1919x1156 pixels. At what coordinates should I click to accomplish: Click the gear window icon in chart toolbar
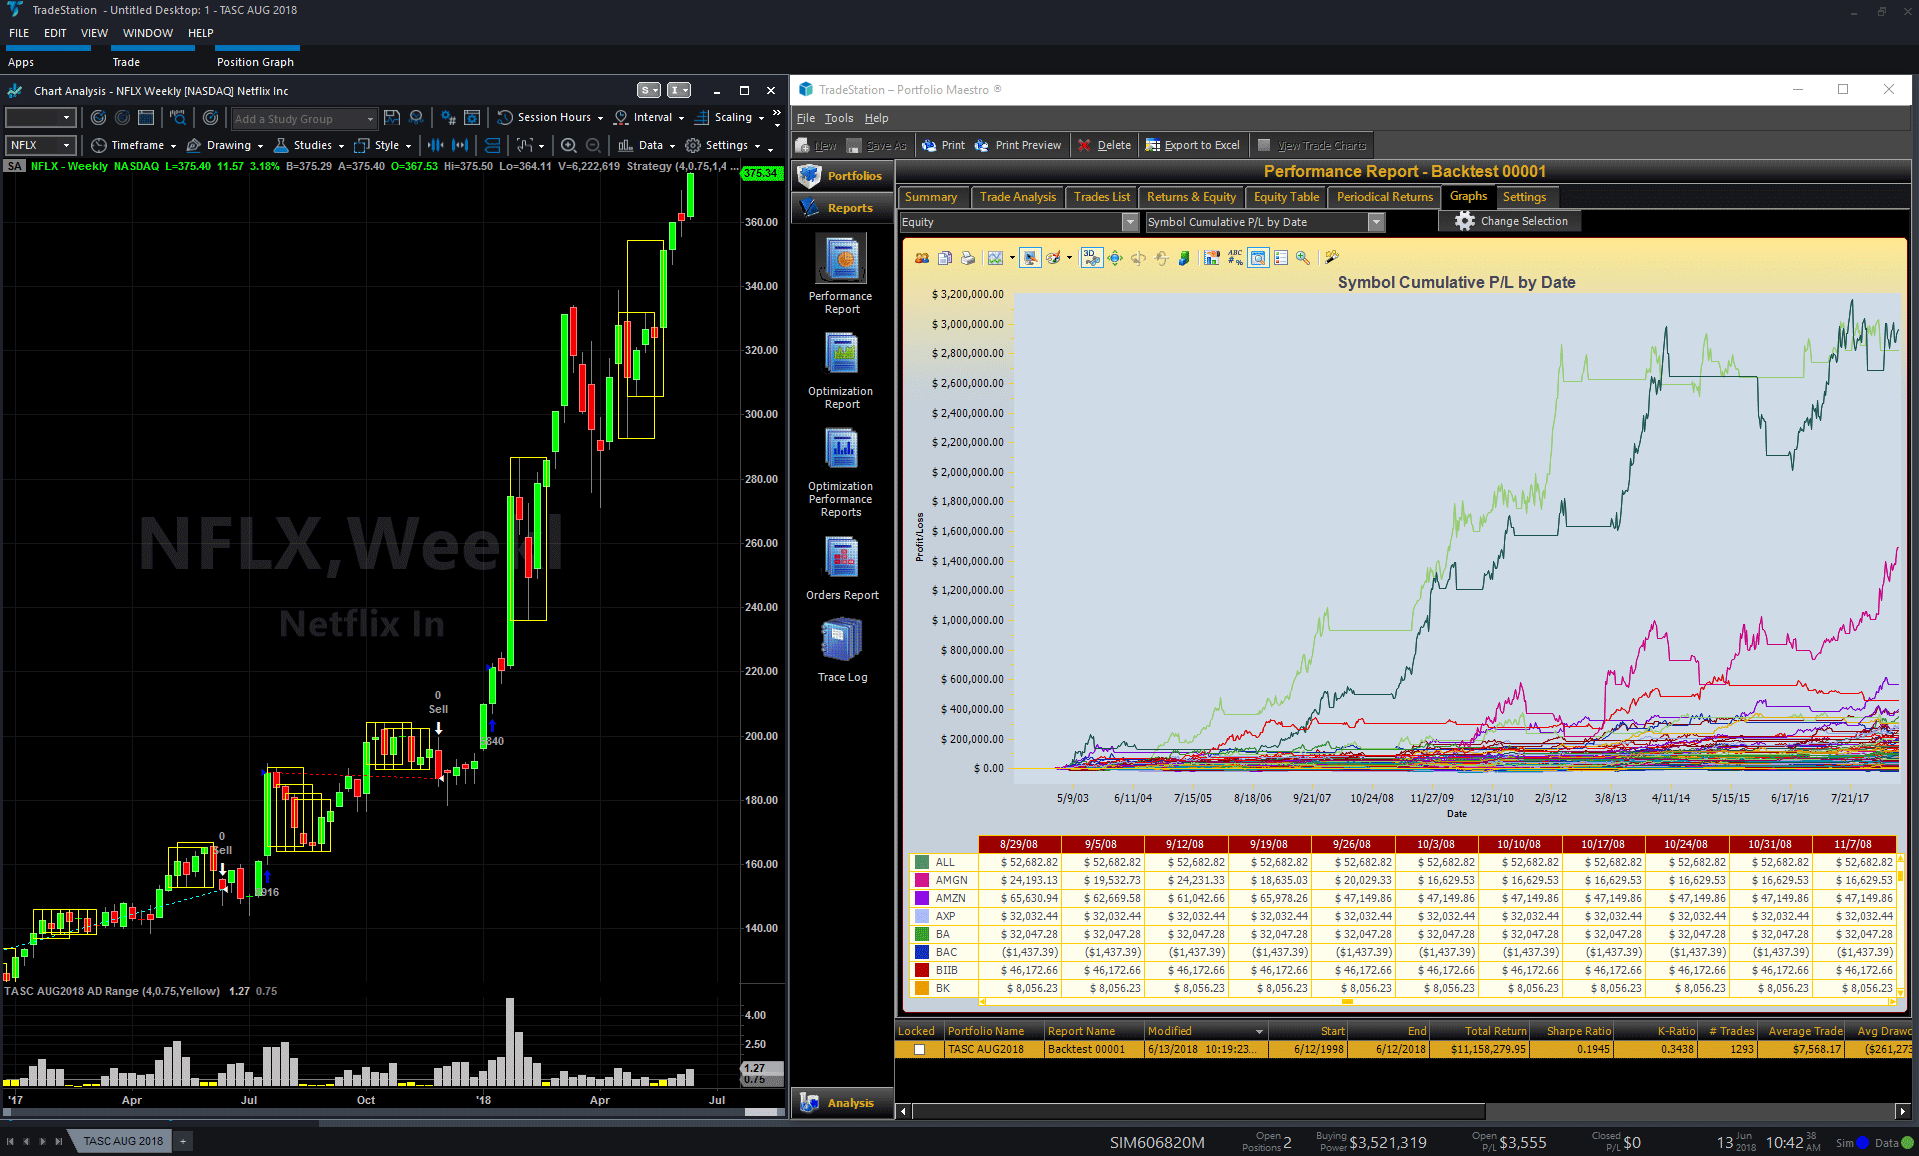pos(472,118)
